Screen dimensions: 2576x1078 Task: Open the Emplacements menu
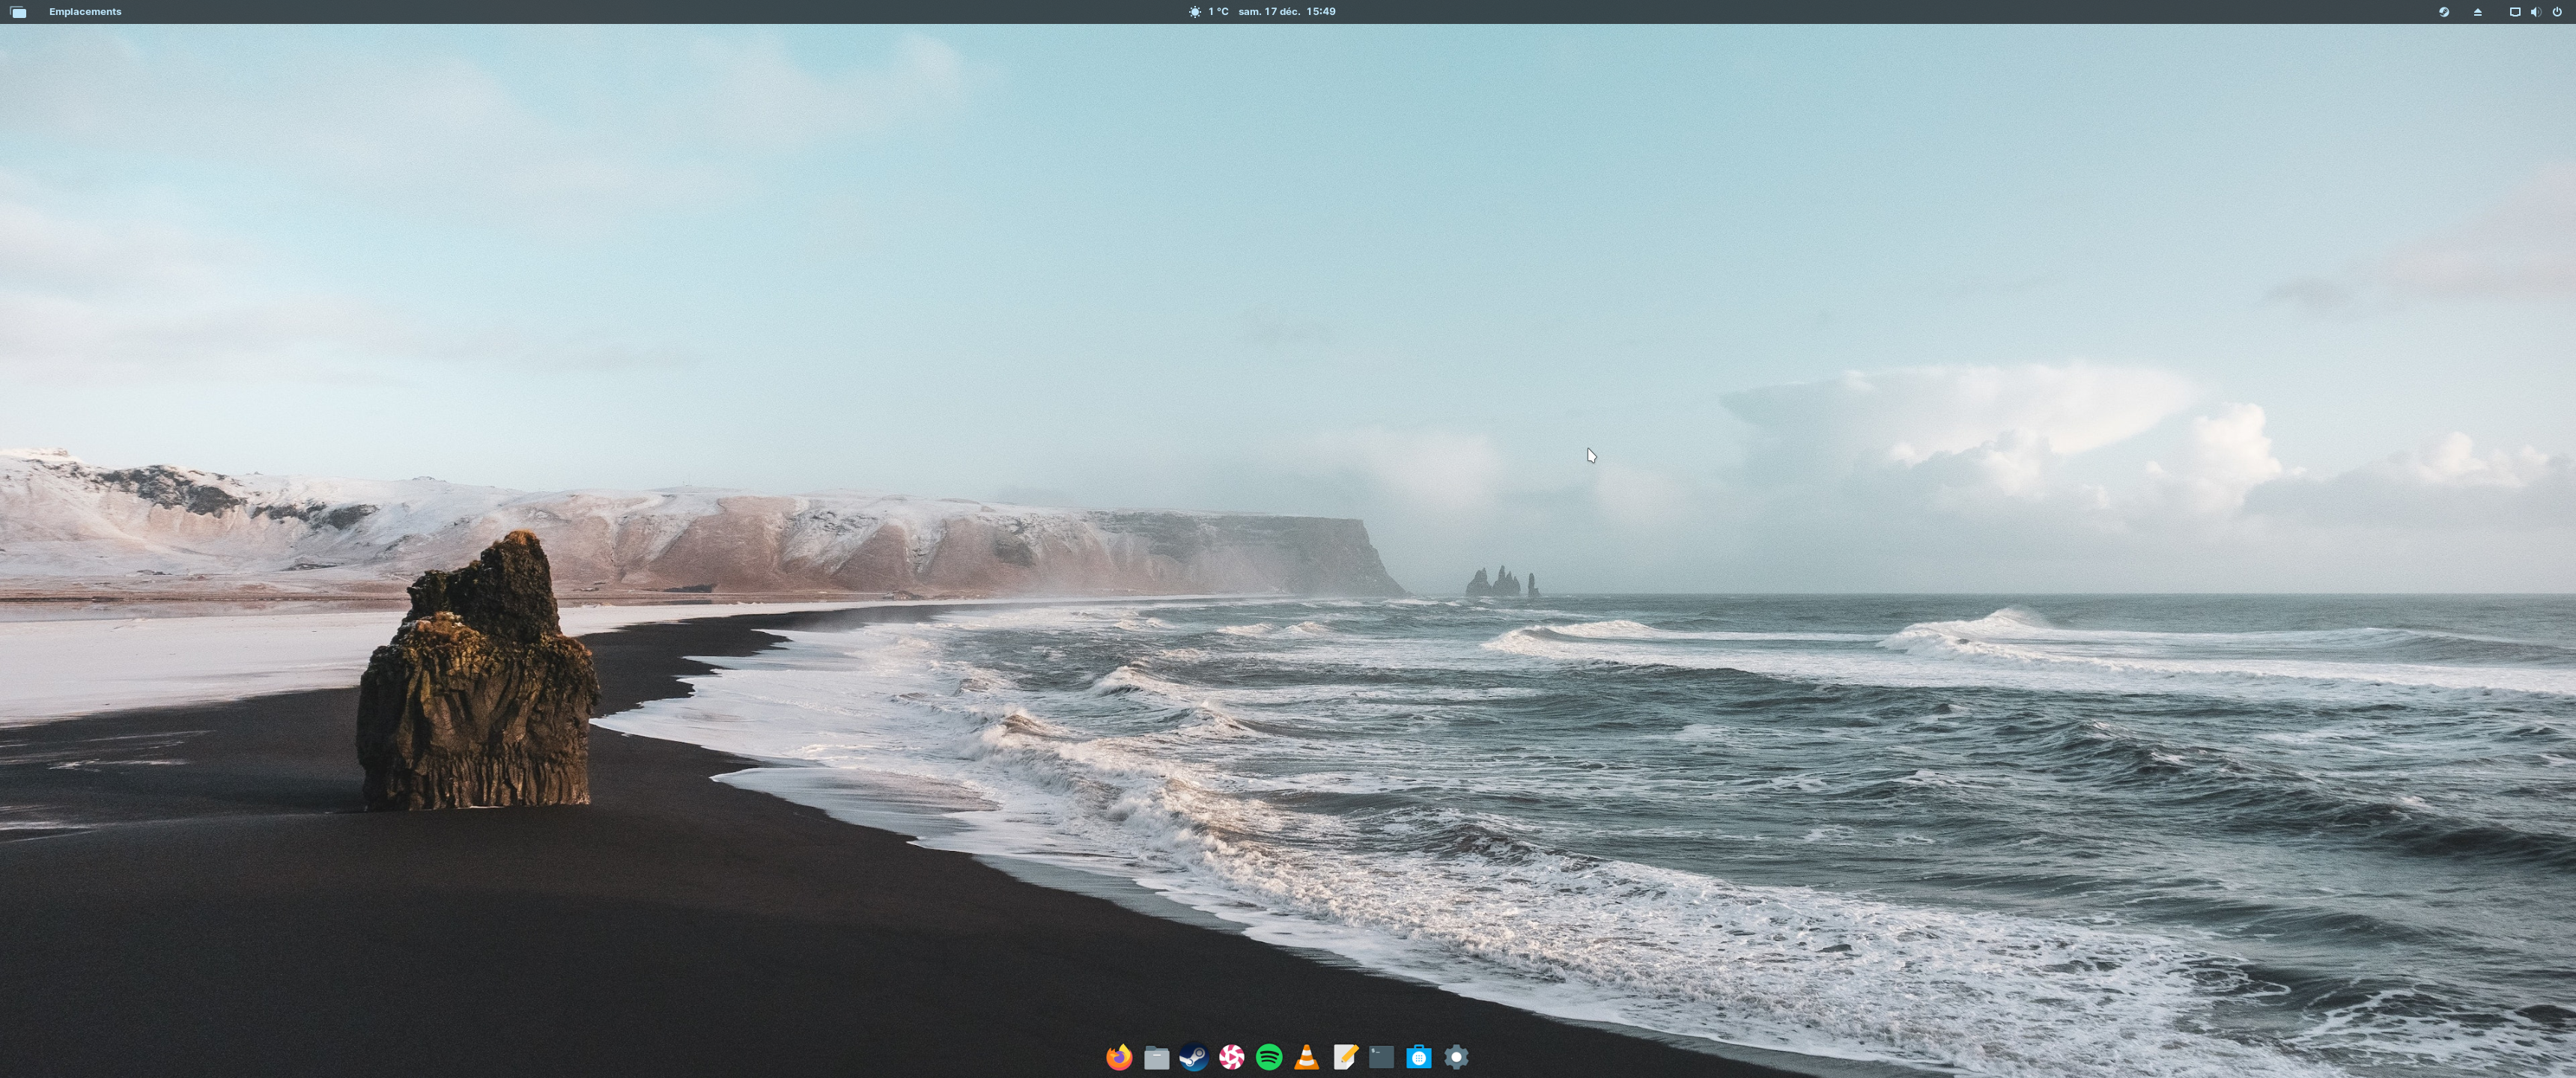click(85, 12)
